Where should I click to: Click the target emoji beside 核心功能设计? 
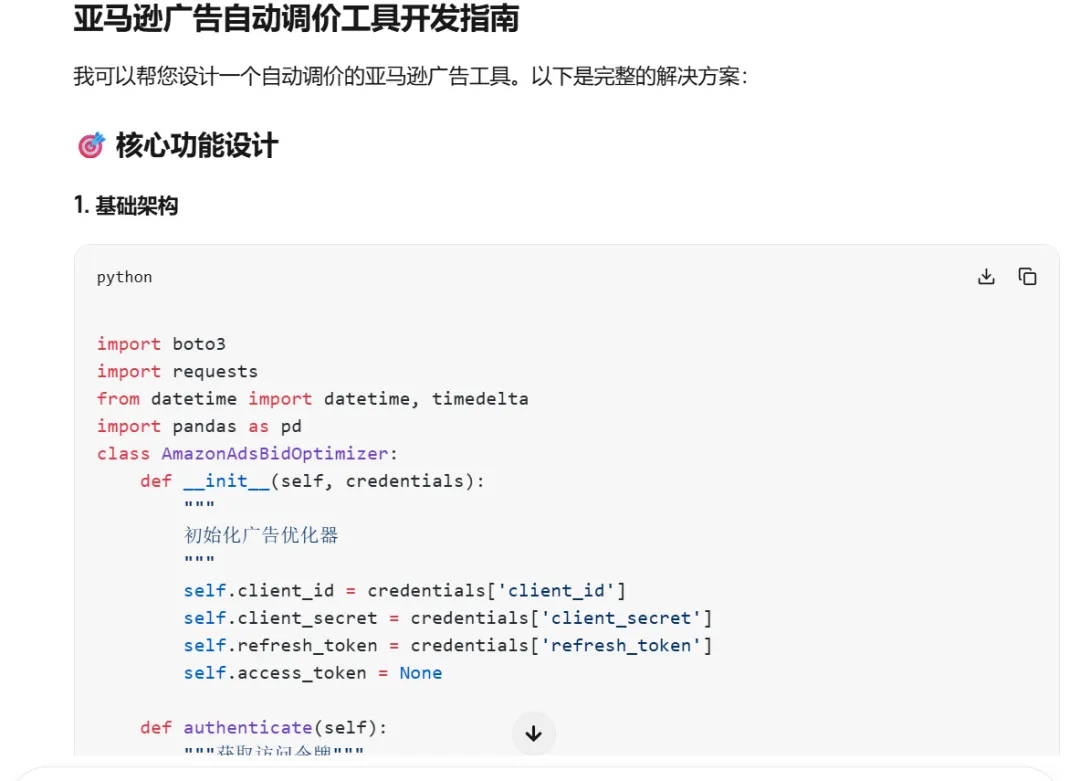point(90,146)
